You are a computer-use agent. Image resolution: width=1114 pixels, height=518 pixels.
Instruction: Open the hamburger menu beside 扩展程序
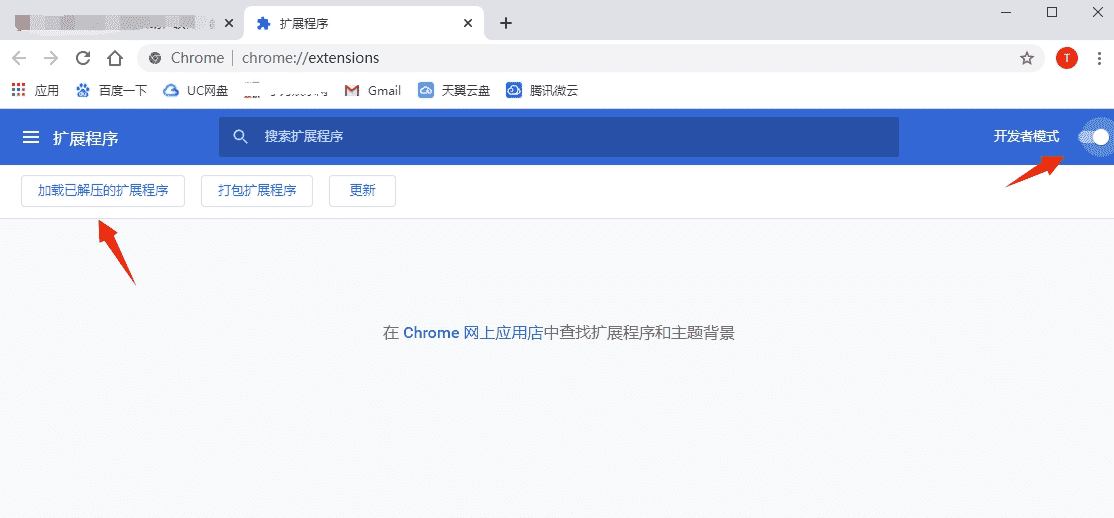31,138
